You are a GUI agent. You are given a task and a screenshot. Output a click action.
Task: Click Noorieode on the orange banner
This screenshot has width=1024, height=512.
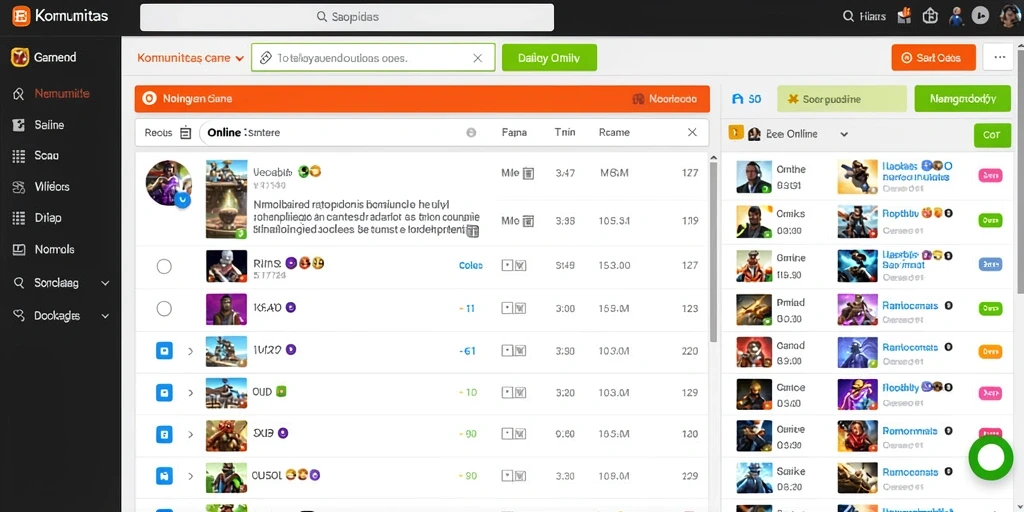coord(664,99)
